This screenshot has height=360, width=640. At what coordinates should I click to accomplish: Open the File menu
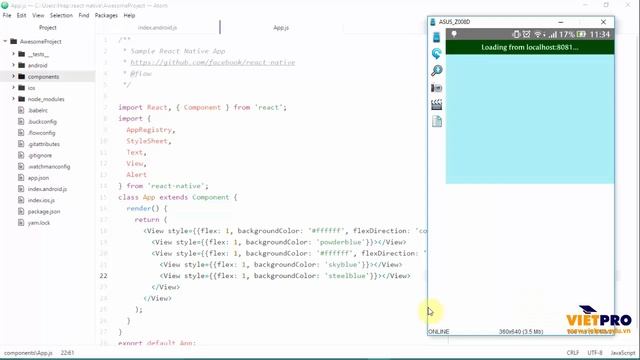[x=7, y=16]
